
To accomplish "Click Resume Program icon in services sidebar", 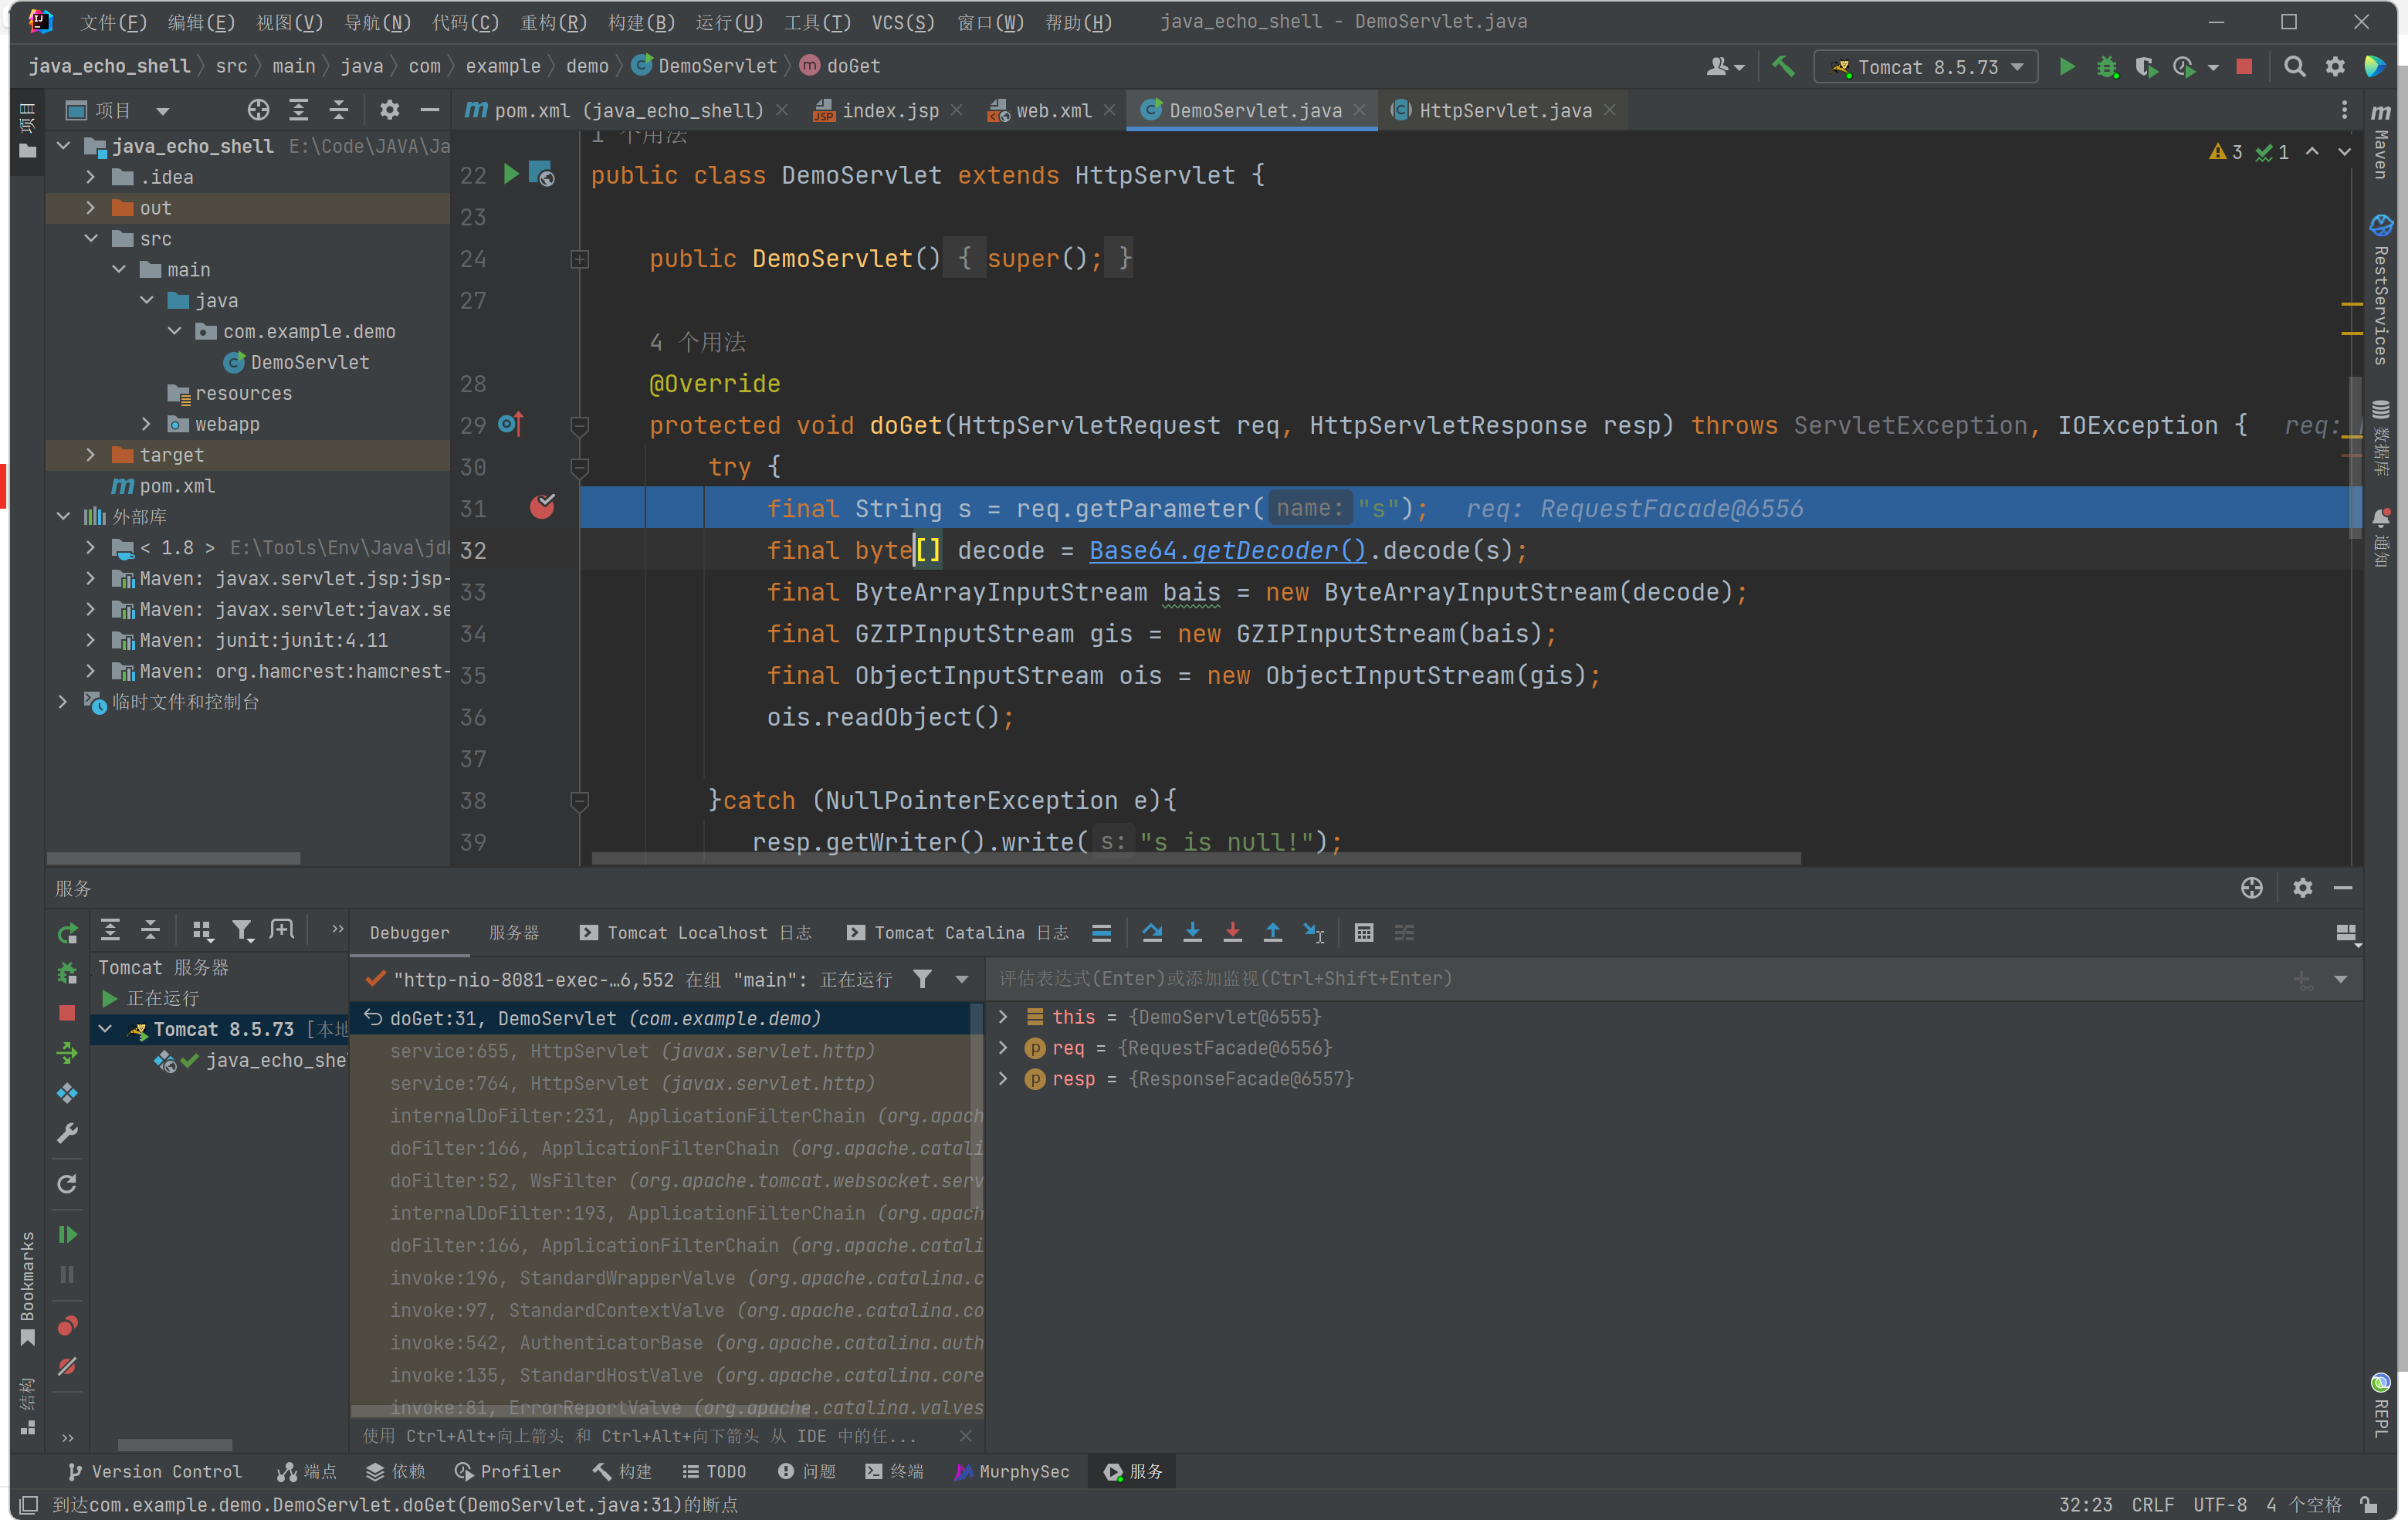I will pos(67,1234).
